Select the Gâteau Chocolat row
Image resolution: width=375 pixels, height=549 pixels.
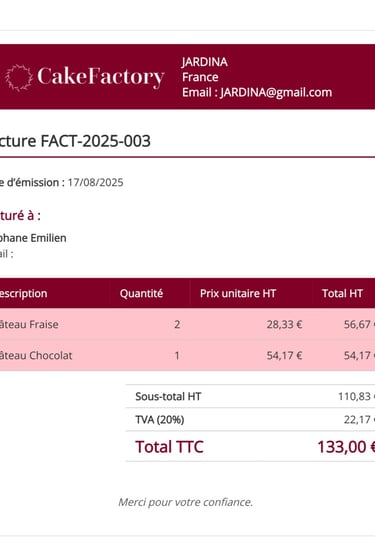coord(187,355)
